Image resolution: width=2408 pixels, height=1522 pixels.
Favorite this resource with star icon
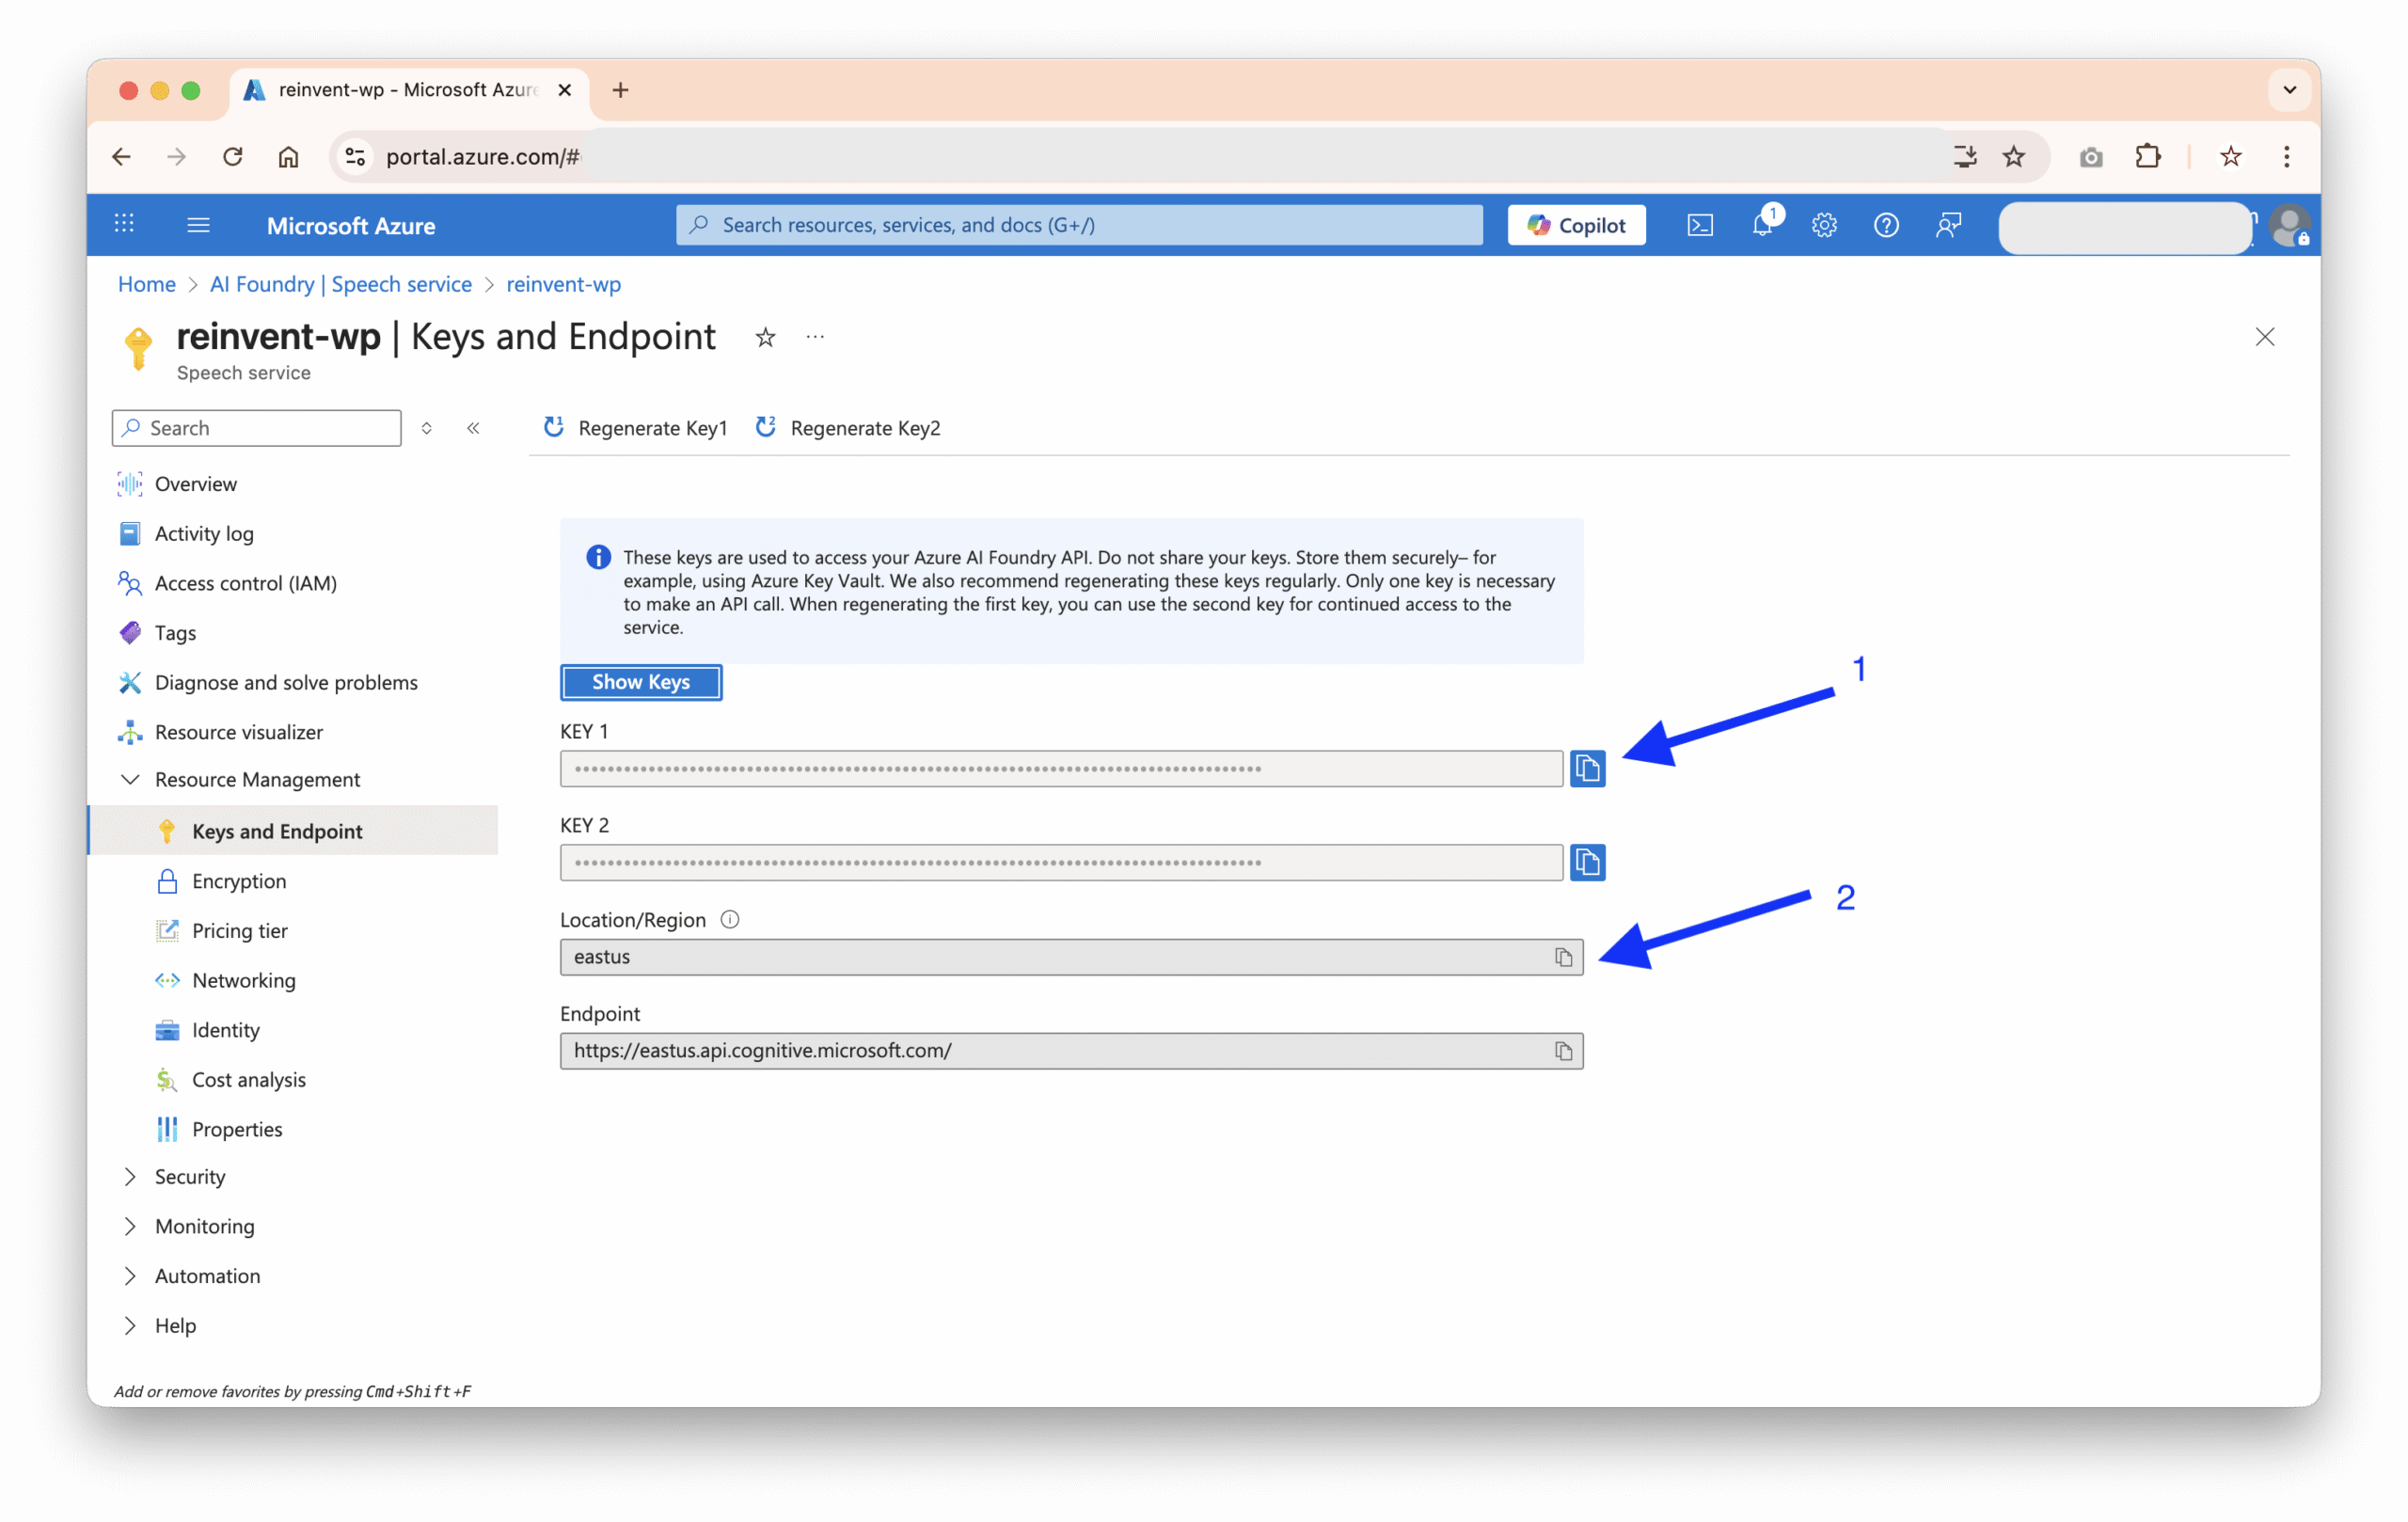coord(765,338)
